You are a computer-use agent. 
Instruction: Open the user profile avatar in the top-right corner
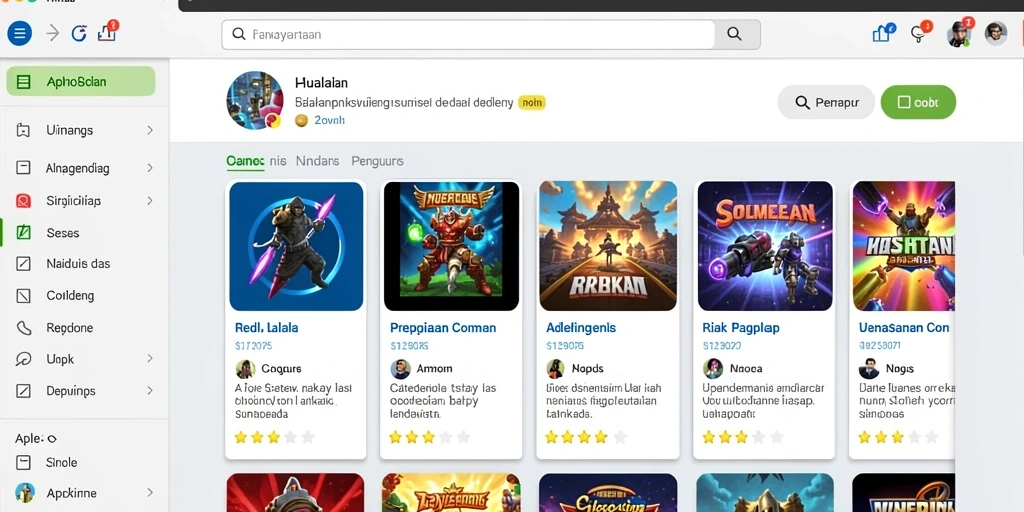[x=995, y=33]
